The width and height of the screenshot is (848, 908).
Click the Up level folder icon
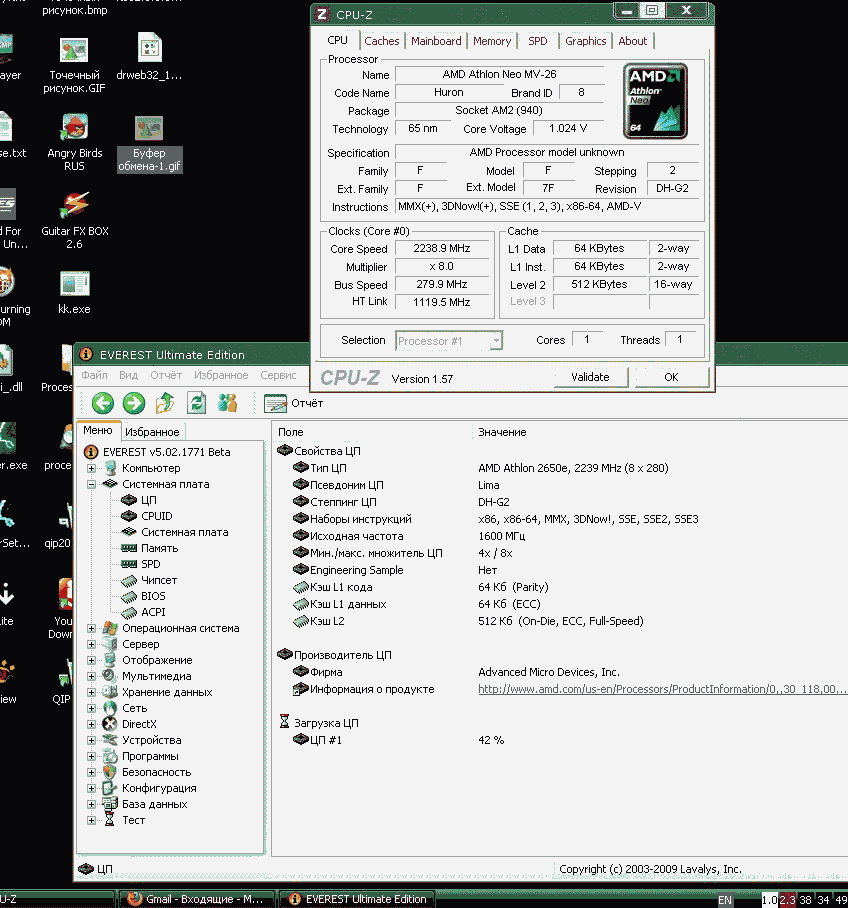166,403
